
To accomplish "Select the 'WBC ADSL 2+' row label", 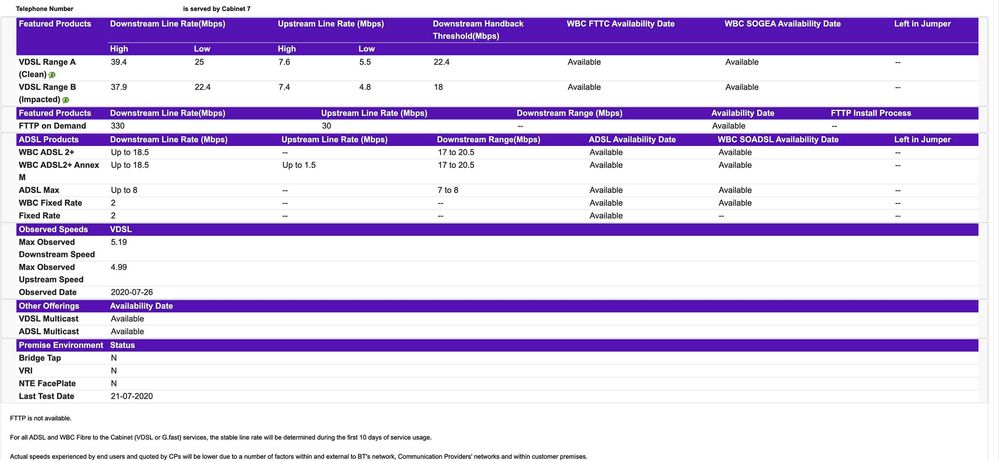I will coord(47,152).
